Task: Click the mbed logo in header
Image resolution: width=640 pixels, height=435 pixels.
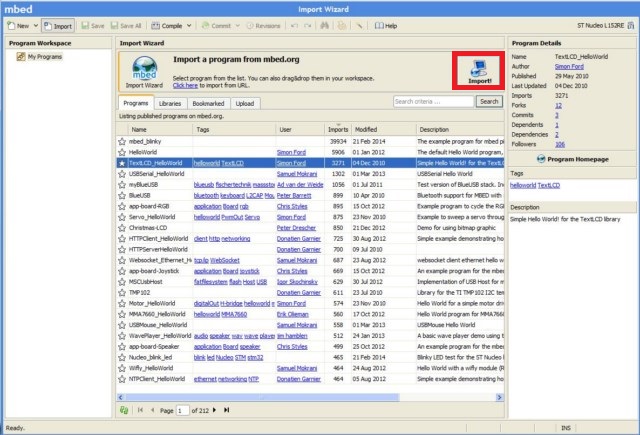Action: (x=18, y=9)
